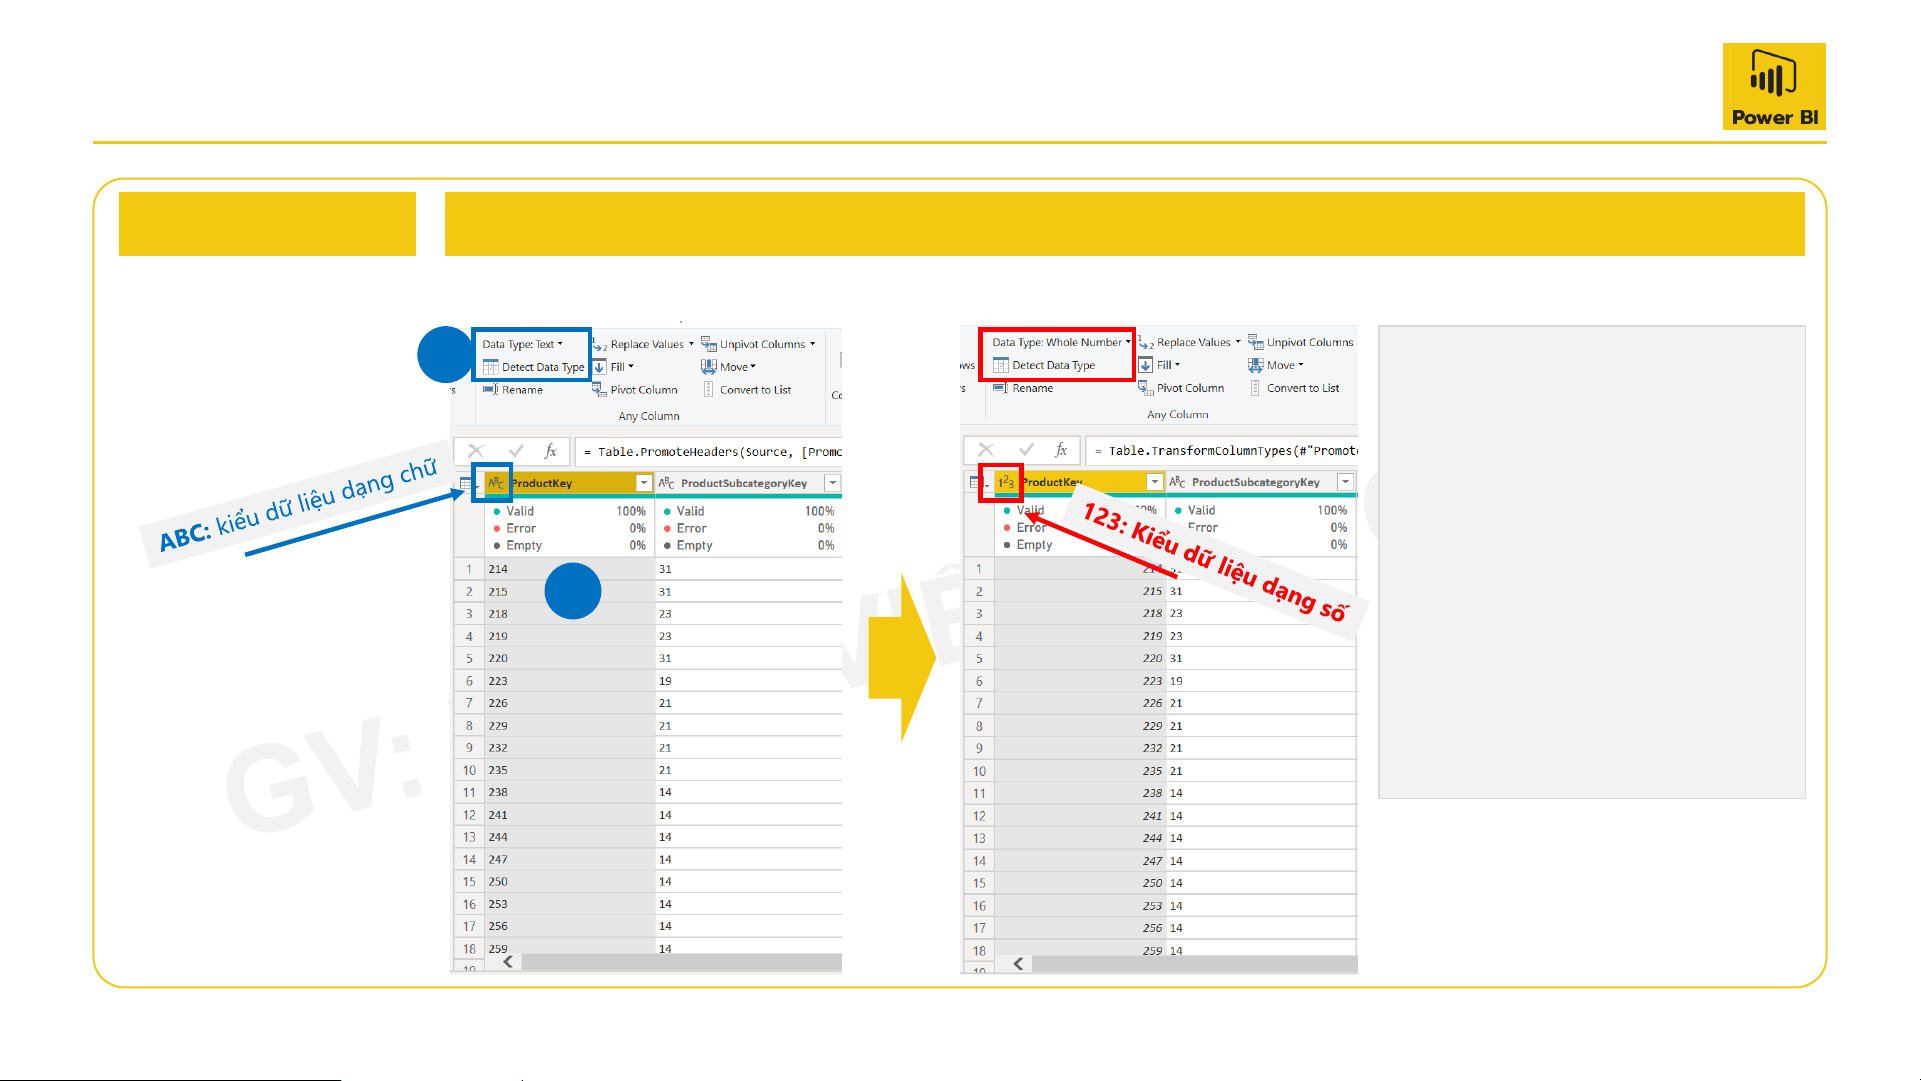Open the Data Type: Text dropdown
1921x1081 pixels.
[522, 344]
